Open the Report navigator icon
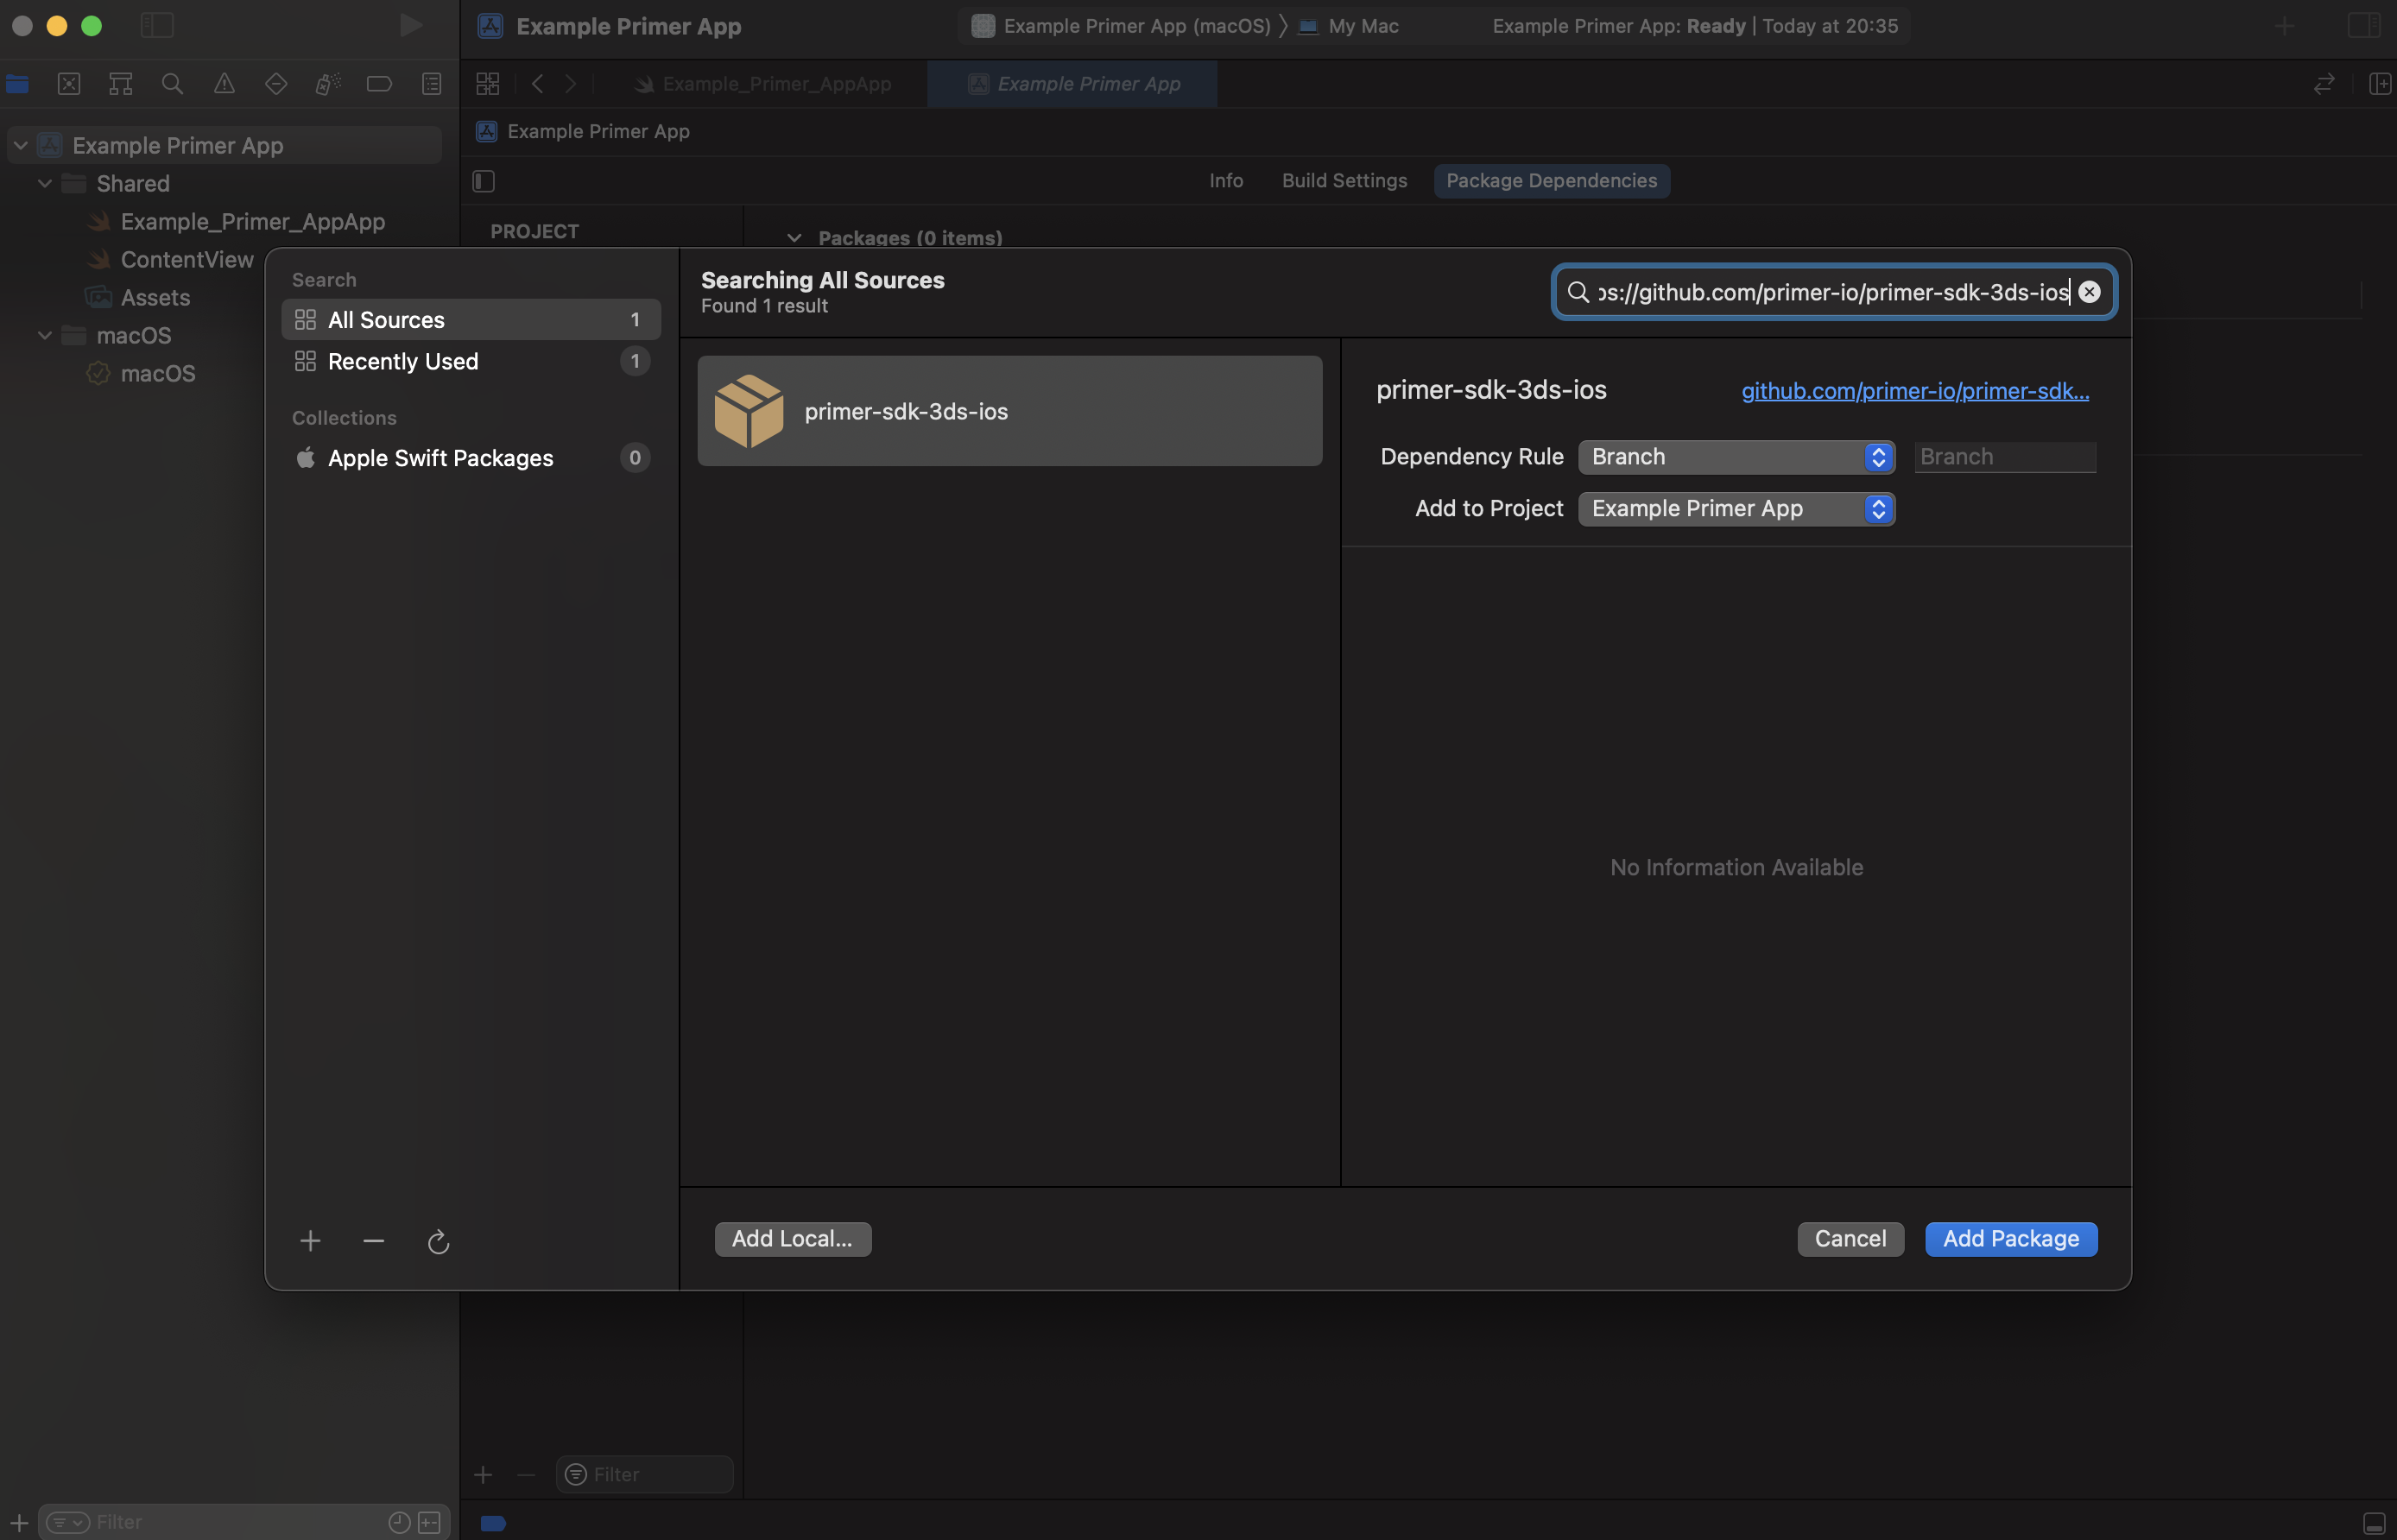Viewport: 2397px width, 1540px height. [x=431, y=84]
